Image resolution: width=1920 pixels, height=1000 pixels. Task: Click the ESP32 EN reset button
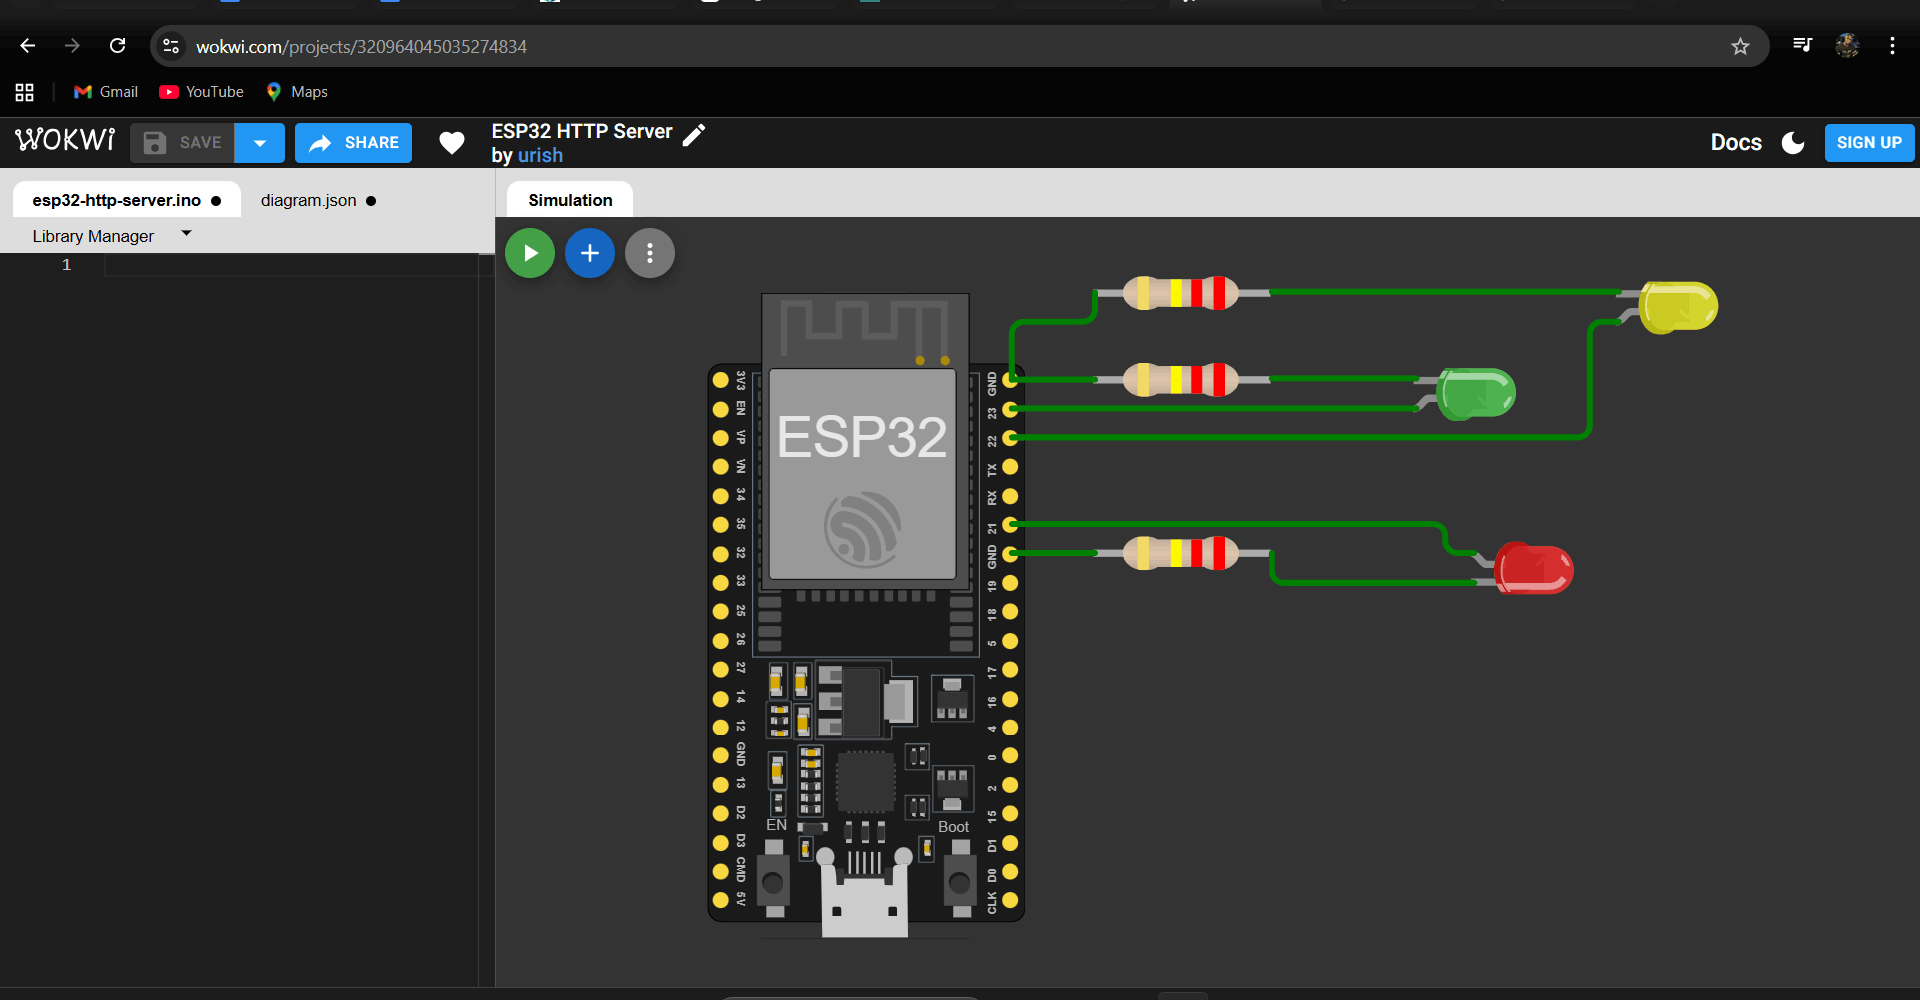click(774, 882)
